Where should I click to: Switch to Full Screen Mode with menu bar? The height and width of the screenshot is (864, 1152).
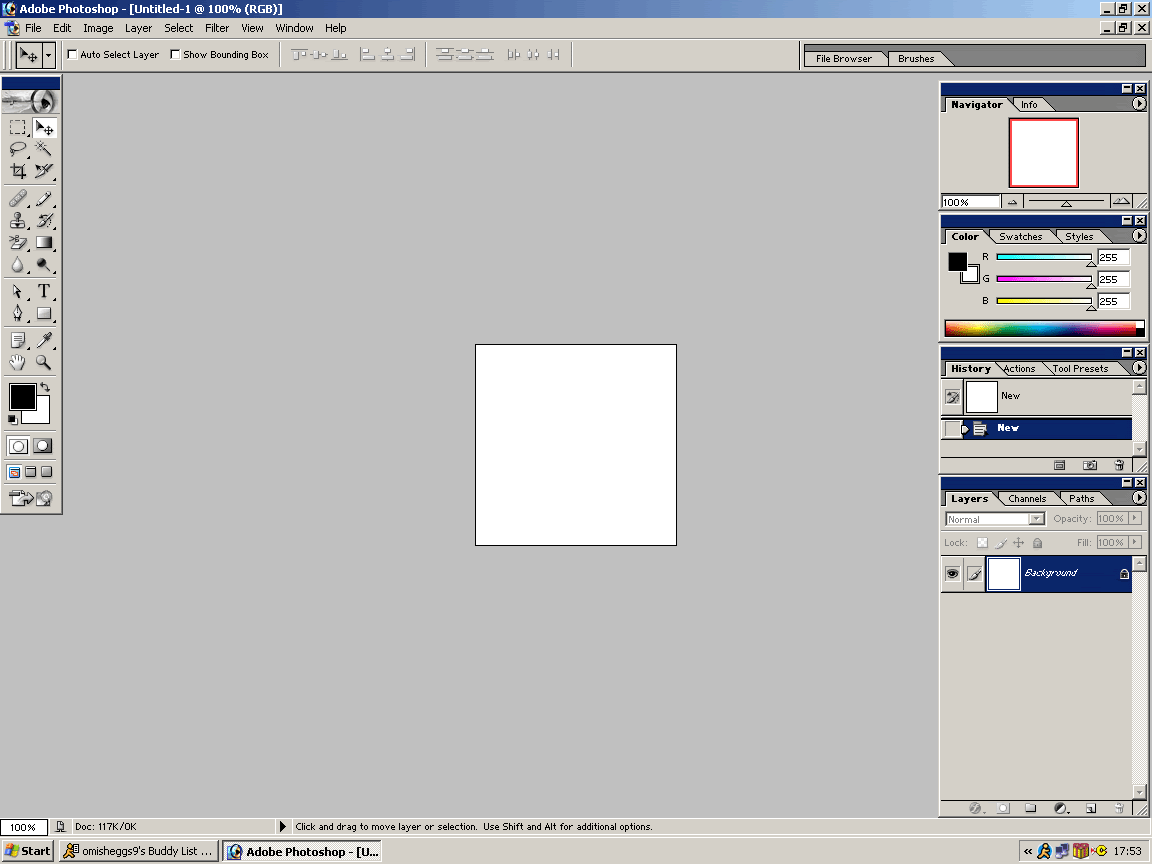coord(30,472)
